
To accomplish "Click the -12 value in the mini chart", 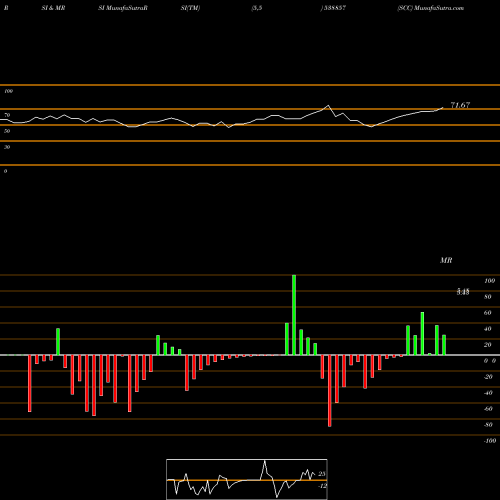I will point(322,486).
